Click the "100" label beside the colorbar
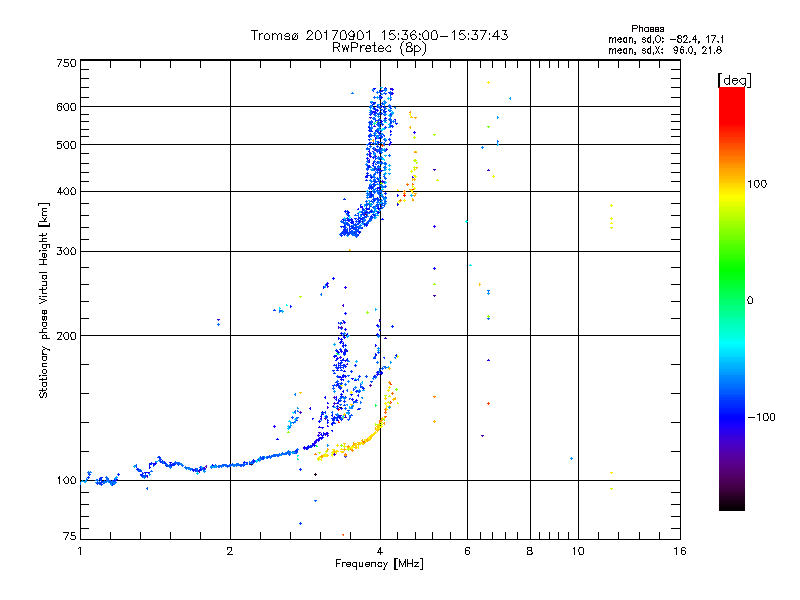800x600 pixels. pos(757,184)
